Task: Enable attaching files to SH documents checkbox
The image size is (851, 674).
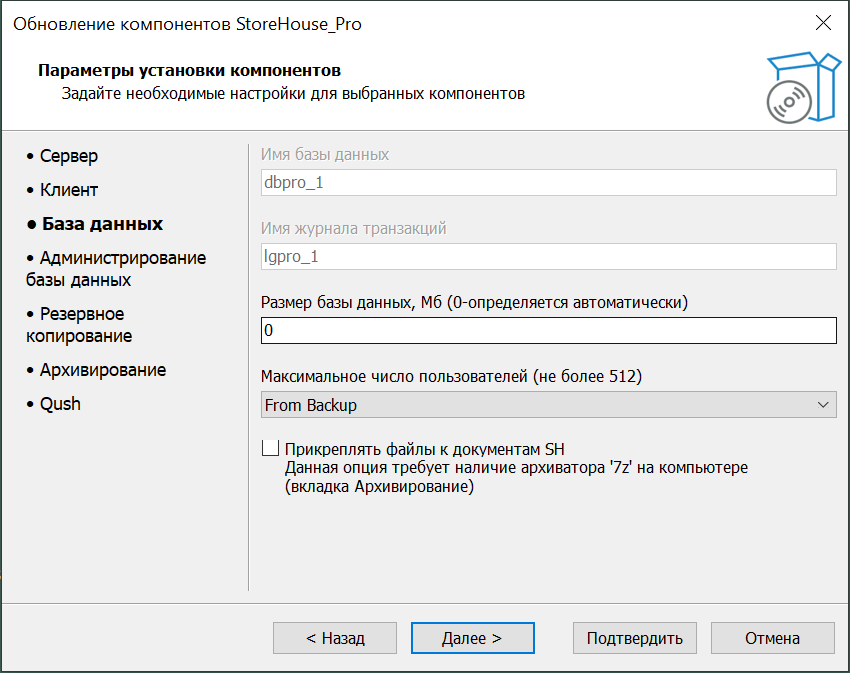Action: (269, 448)
